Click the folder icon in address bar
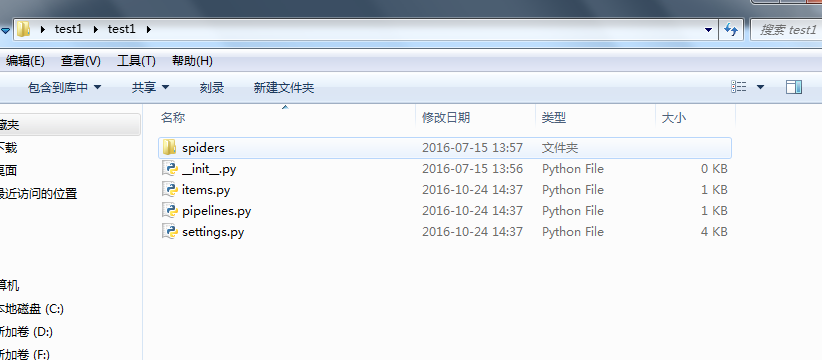 (23, 29)
